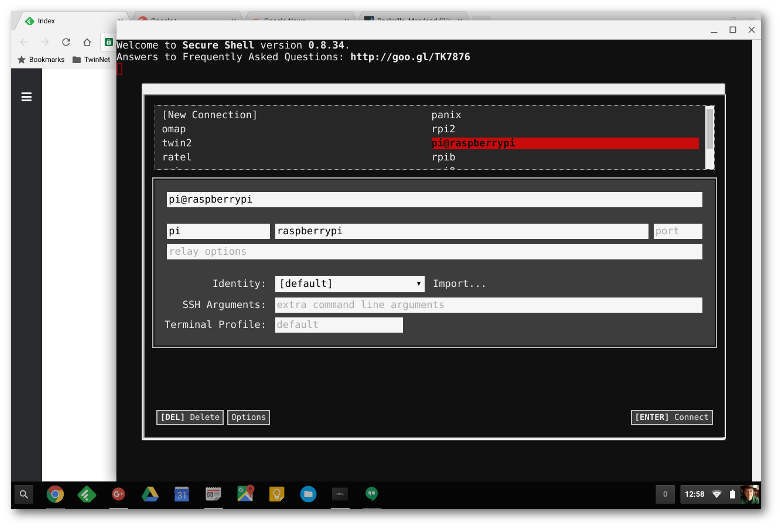Click the user avatar in the system tray
Viewport: 780px width, 528px height.
750,494
